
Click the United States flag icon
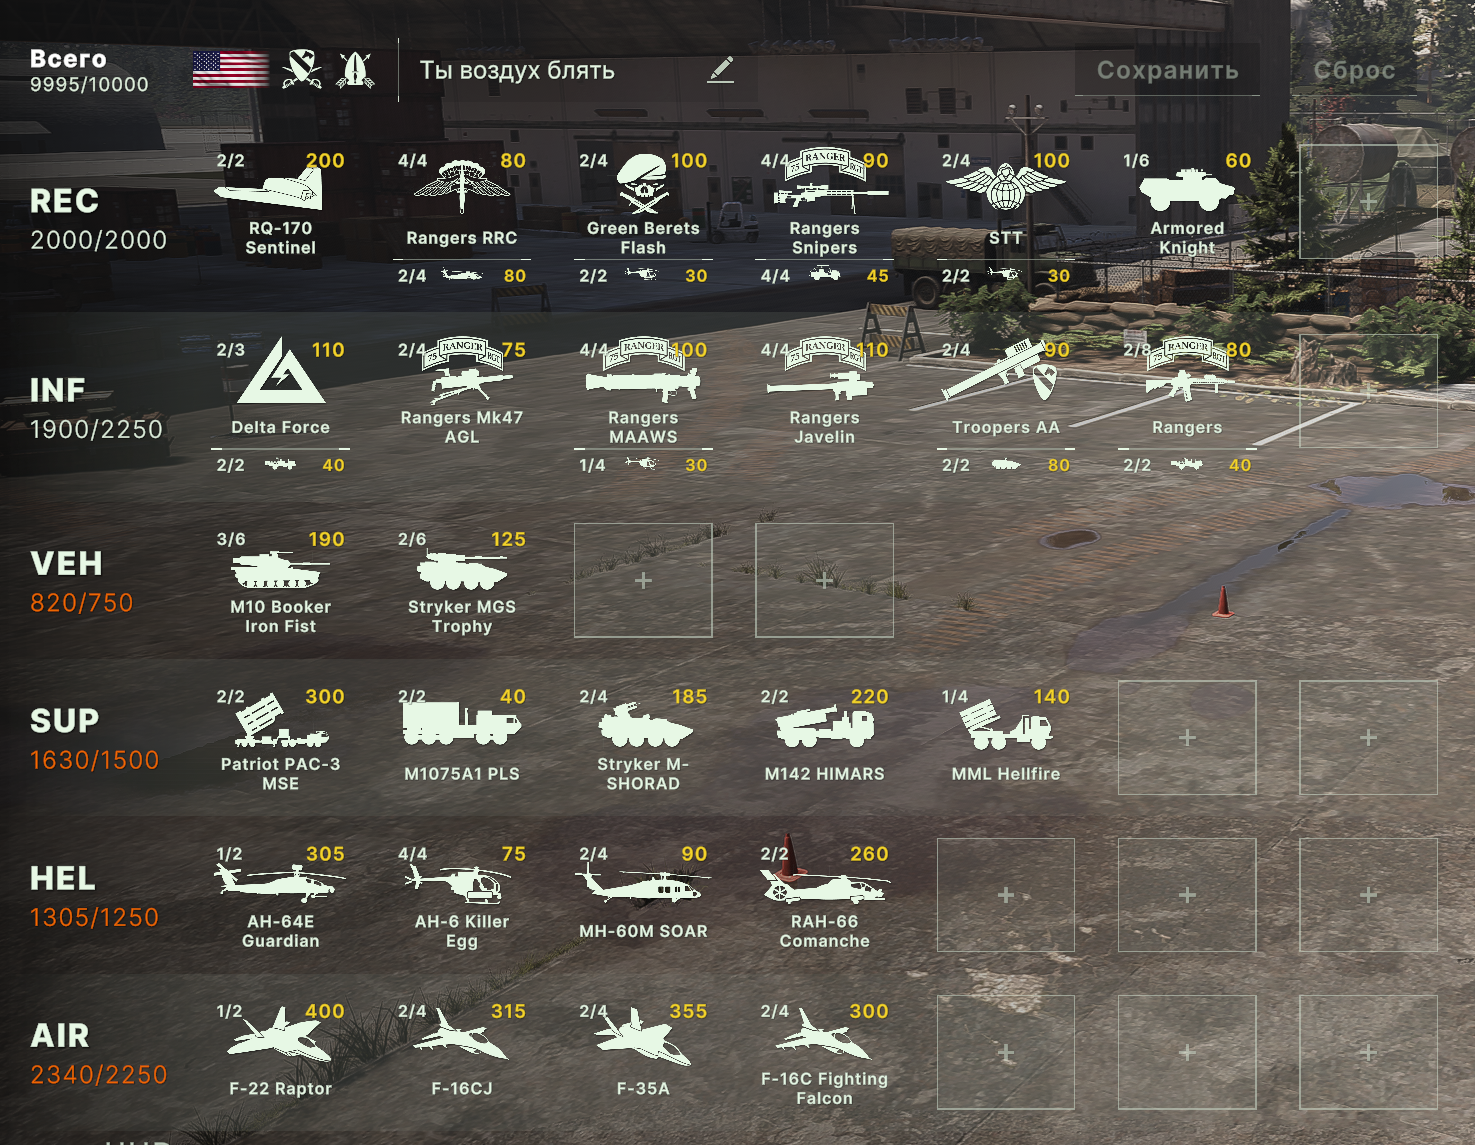pyautogui.click(x=231, y=70)
